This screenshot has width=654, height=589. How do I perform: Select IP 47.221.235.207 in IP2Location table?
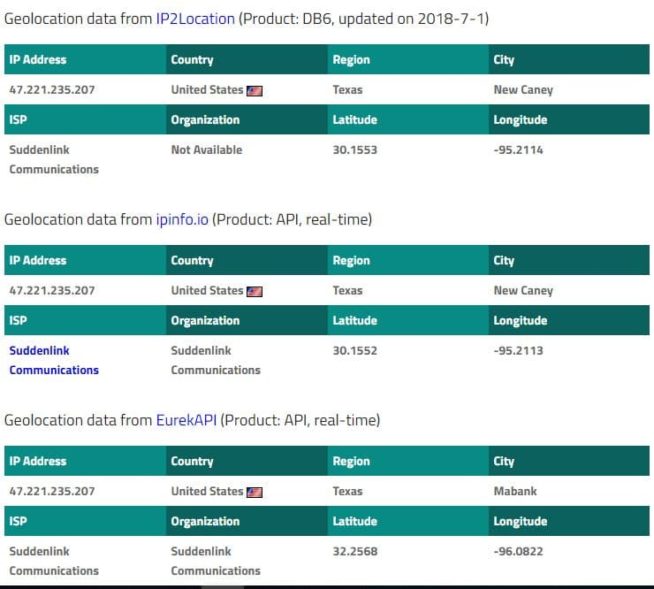(x=52, y=90)
